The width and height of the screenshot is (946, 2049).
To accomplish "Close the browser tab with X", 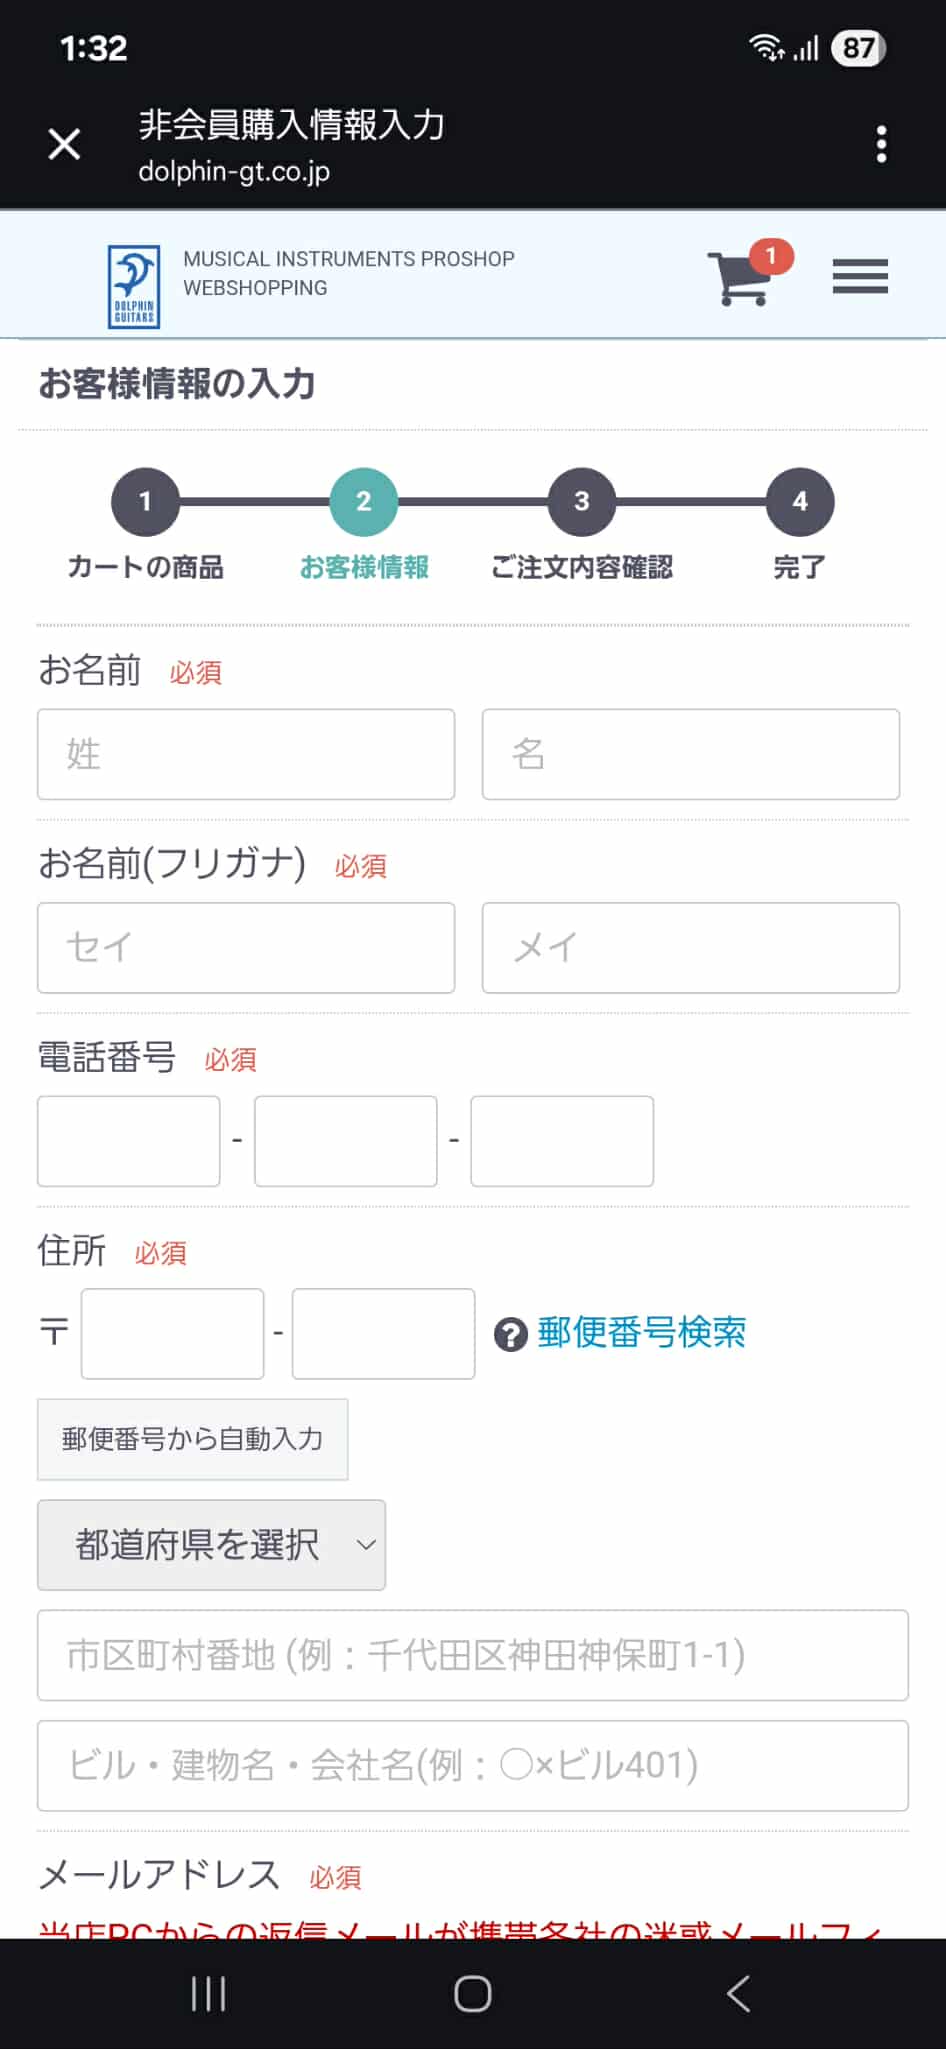I will [x=65, y=145].
